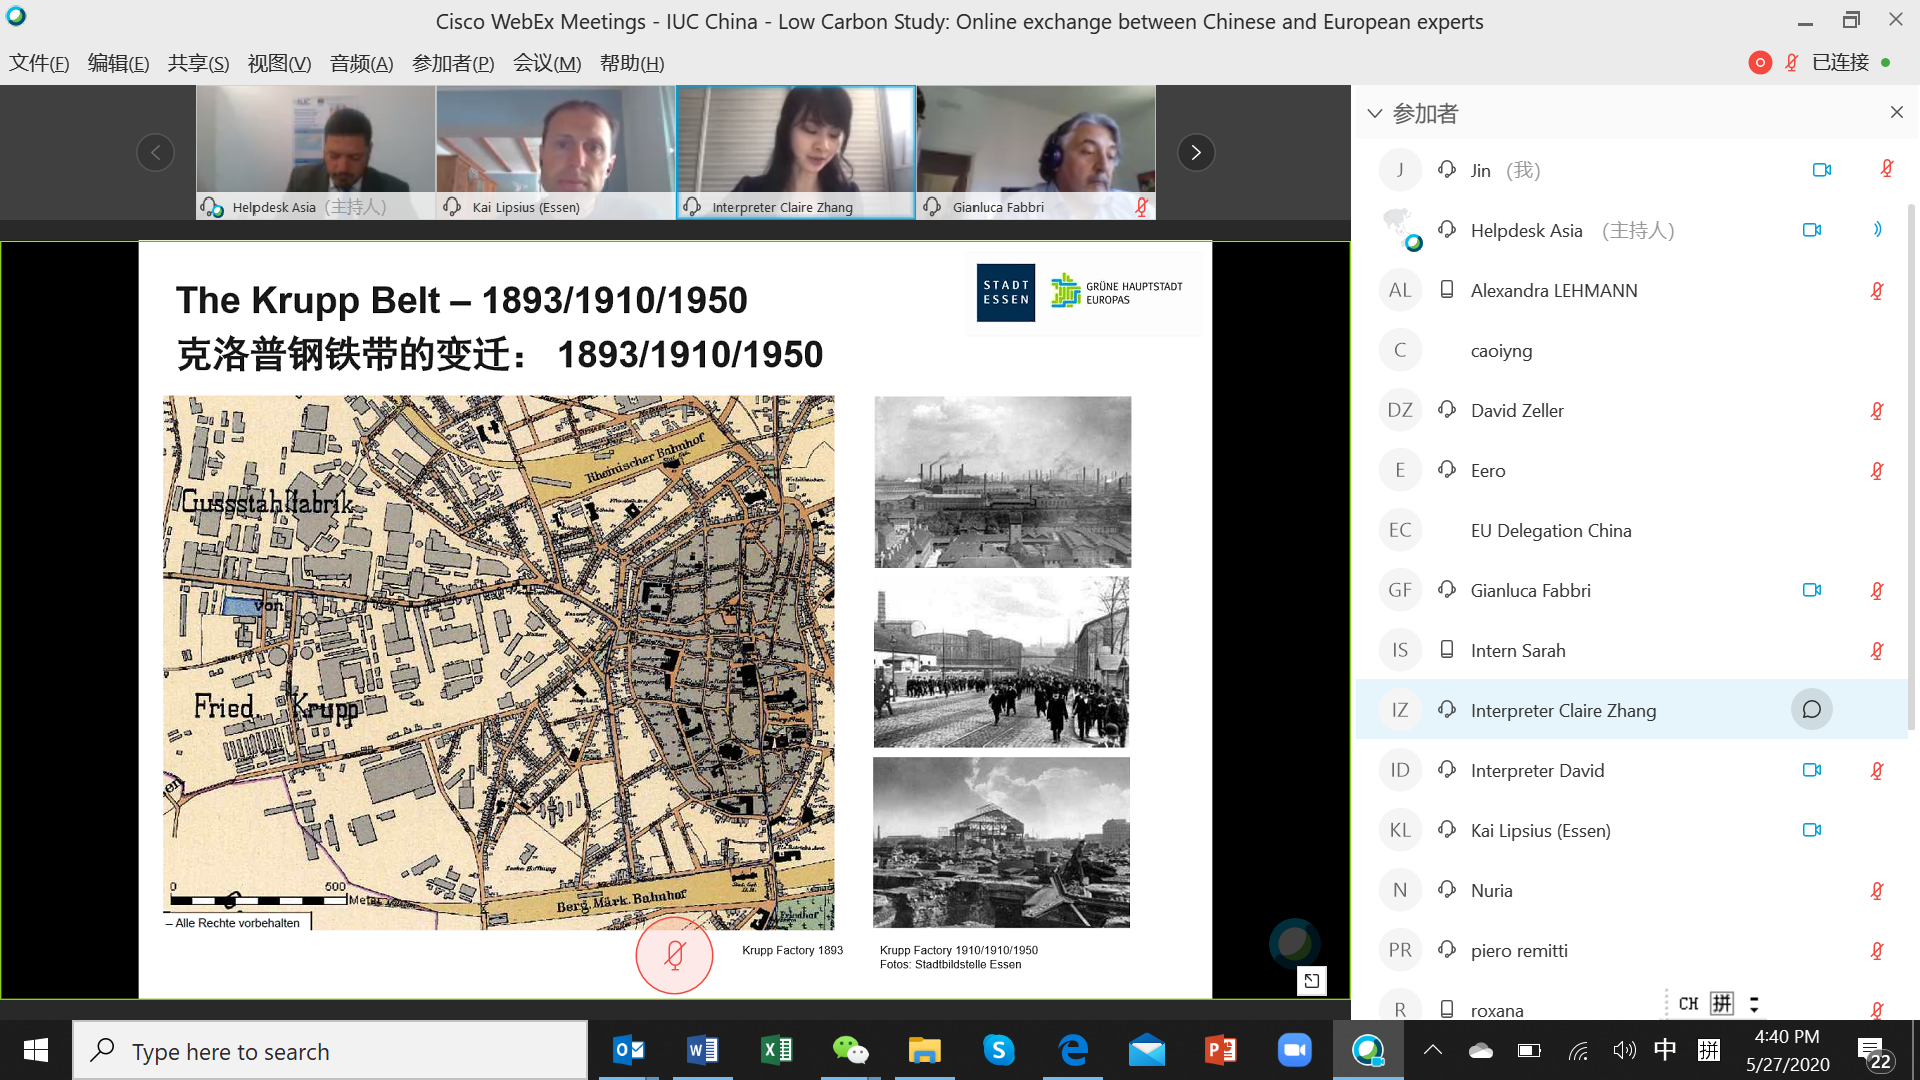
Task: Open chat with Interpreter Claire Zhang
Action: (x=1811, y=710)
